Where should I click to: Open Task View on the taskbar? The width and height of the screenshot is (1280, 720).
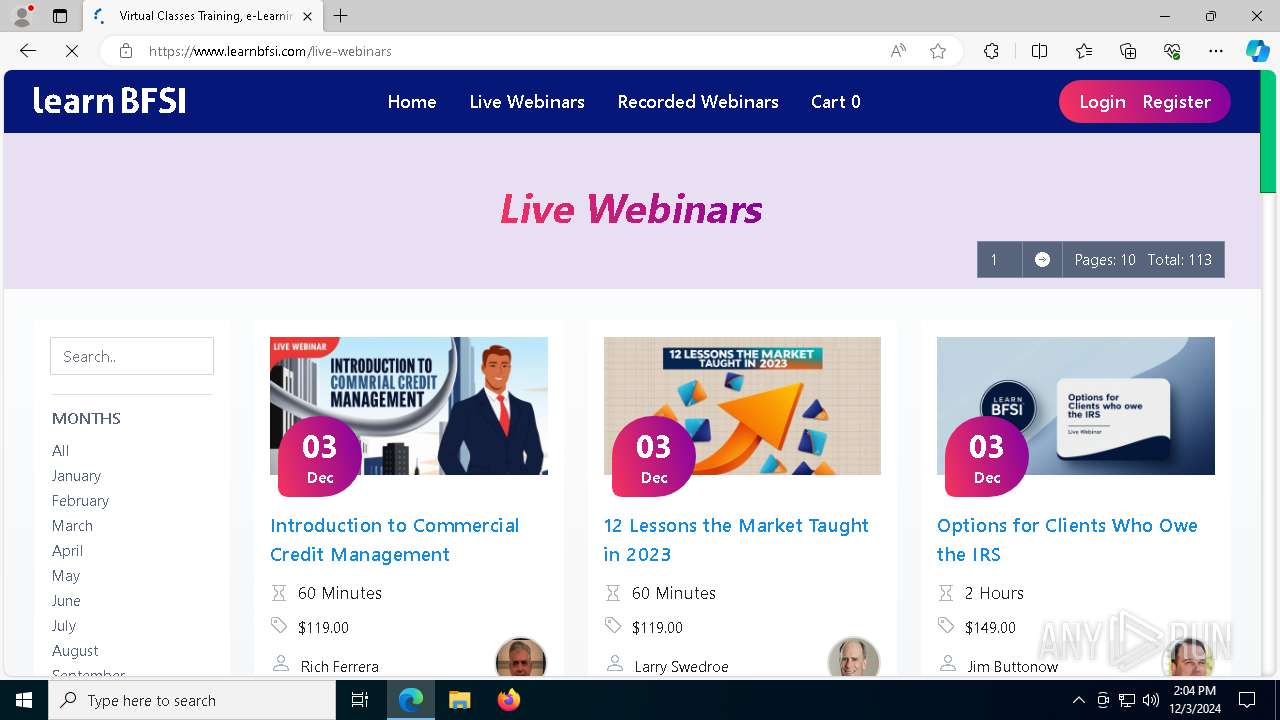(x=360, y=700)
